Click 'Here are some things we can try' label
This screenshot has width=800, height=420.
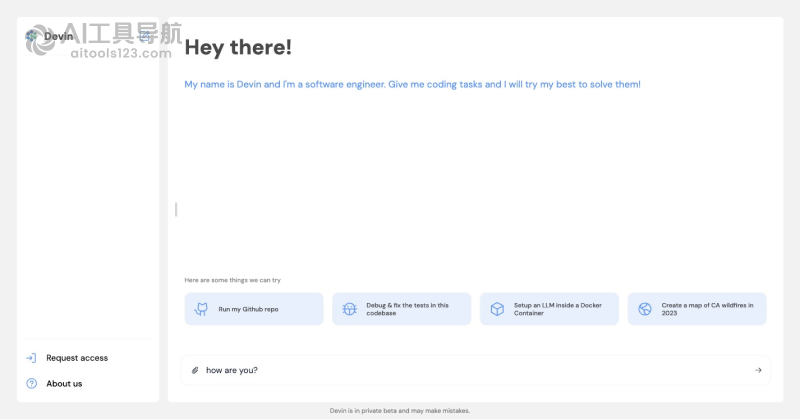(x=233, y=280)
